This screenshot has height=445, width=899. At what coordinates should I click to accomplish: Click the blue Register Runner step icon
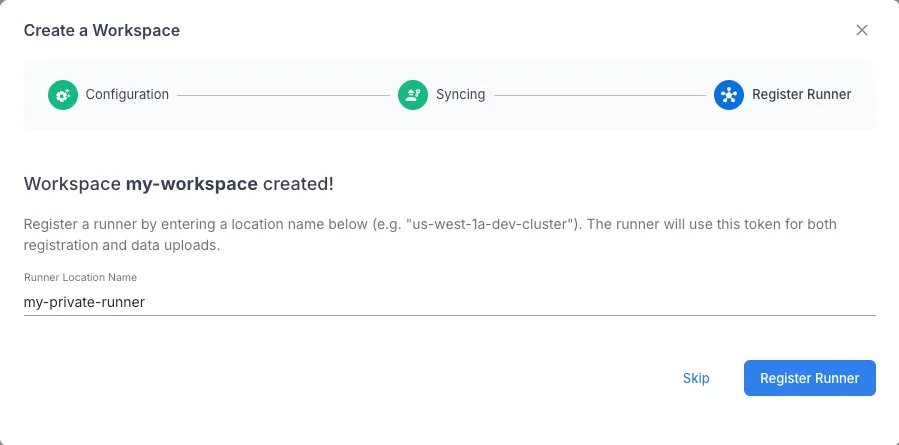point(729,95)
